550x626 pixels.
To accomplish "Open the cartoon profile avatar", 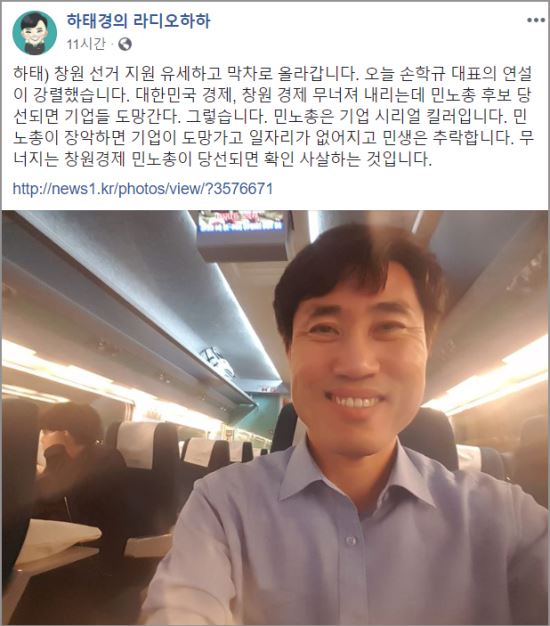I will pyautogui.click(x=34, y=32).
